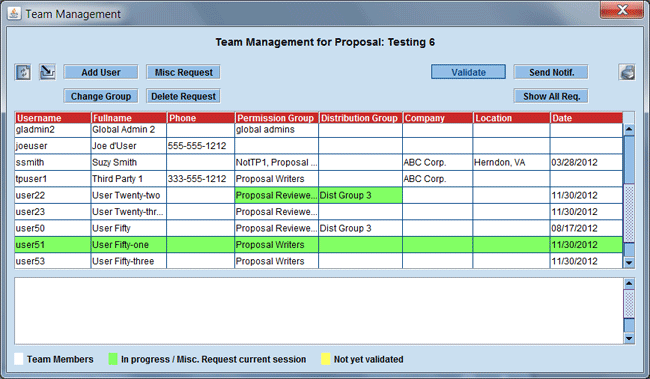
Task: Select the user23 username cell
Action: (53, 212)
